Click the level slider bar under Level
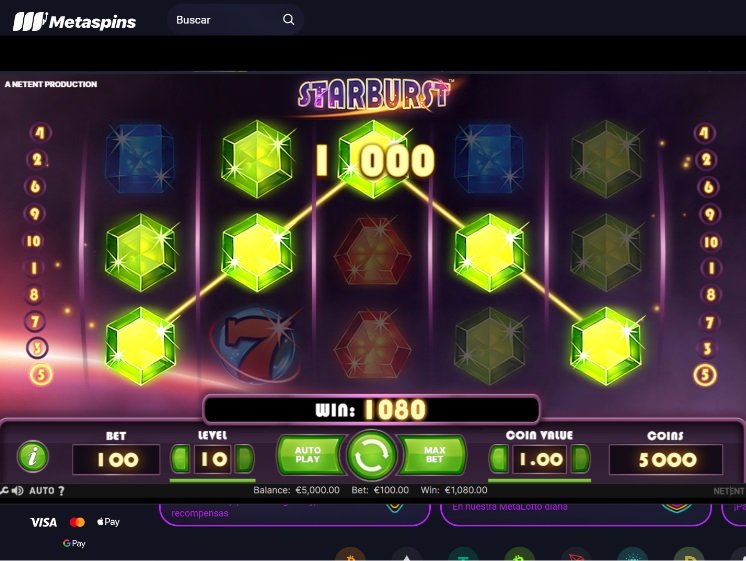The width and height of the screenshot is (746, 561). pyautogui.click(x=213, y=480)
